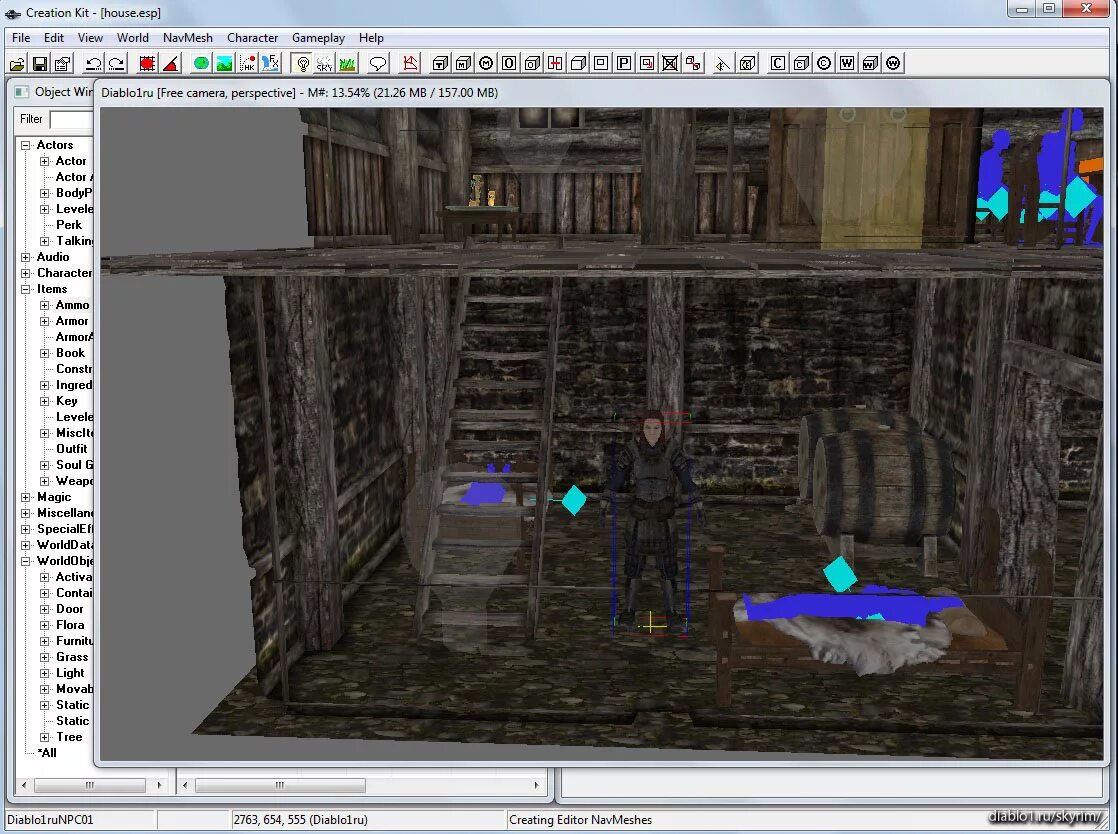Click the circled C toolbar icon
Screen dimensions: 1118x834
824,63
